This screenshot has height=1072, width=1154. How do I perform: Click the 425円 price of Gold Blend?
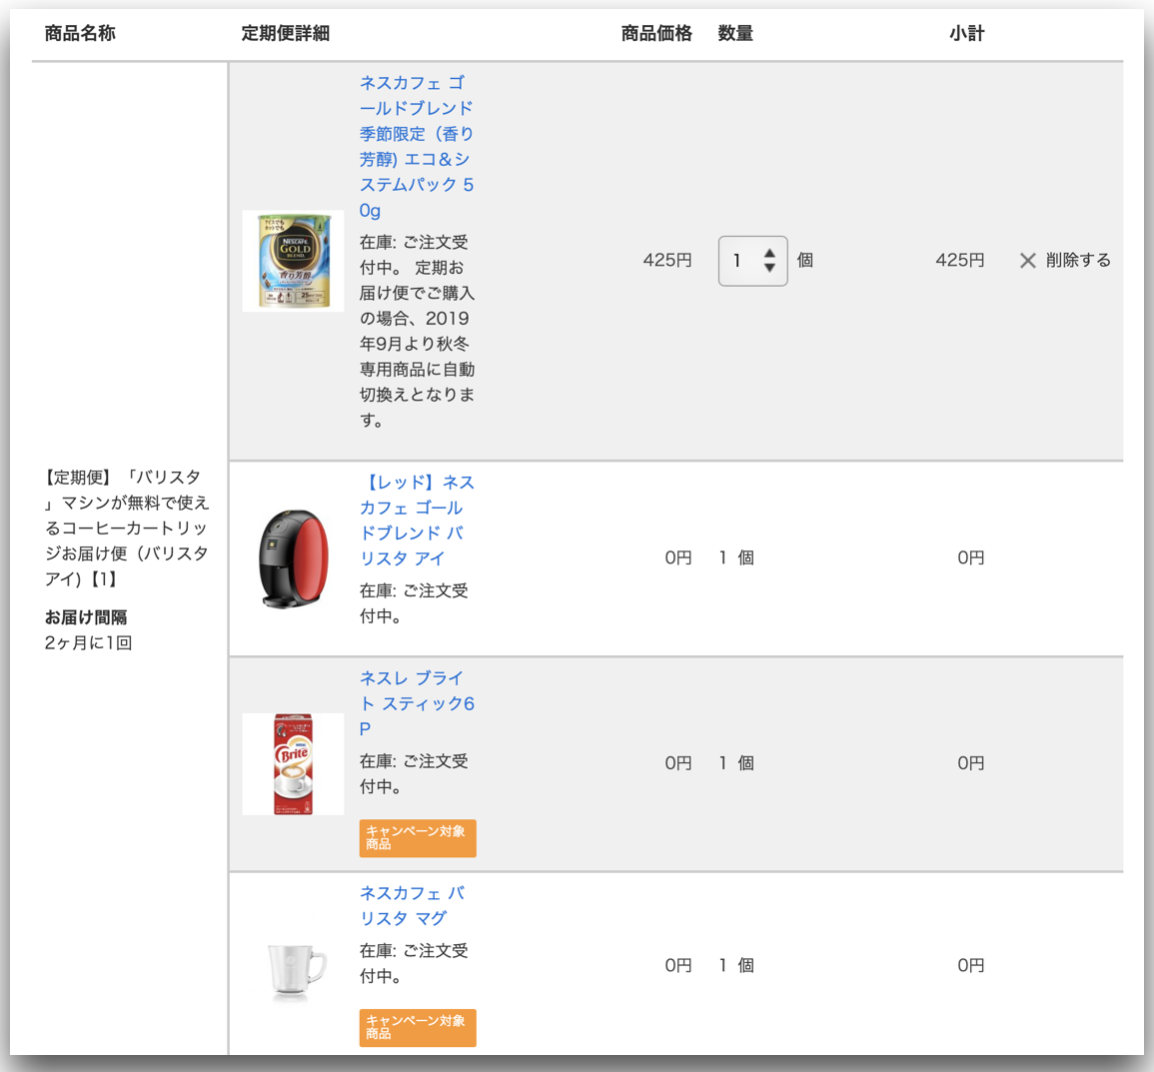[x=668, y=260]
